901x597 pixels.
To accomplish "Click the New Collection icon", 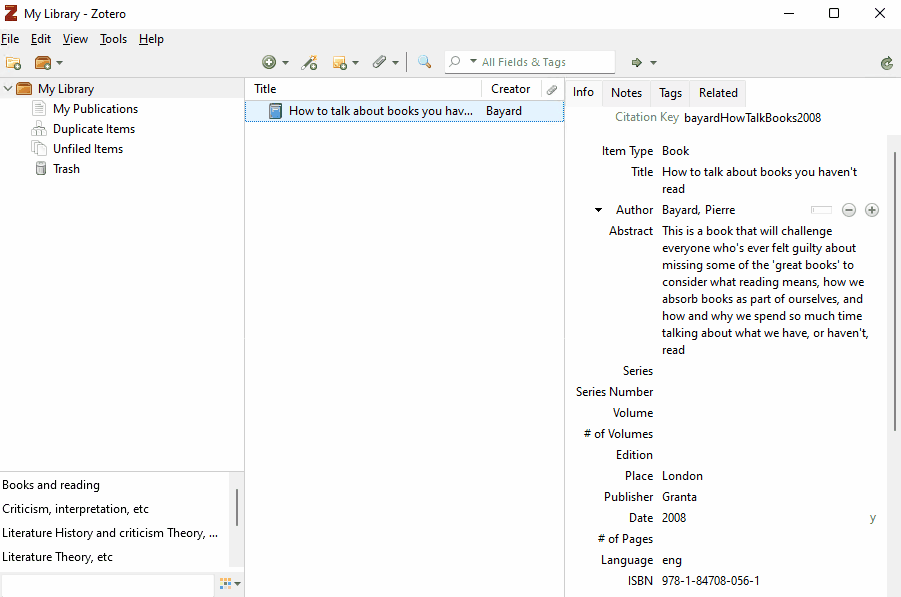I will [x=13, y=63].
